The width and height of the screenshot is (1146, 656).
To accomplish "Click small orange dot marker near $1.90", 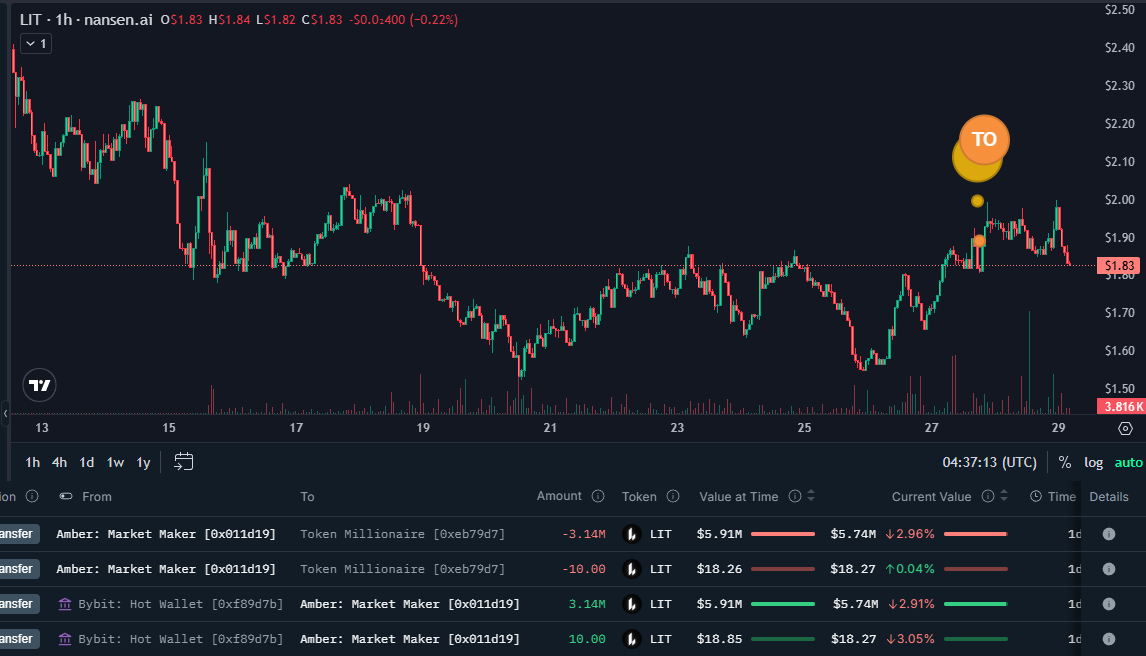I will (979, 241).
